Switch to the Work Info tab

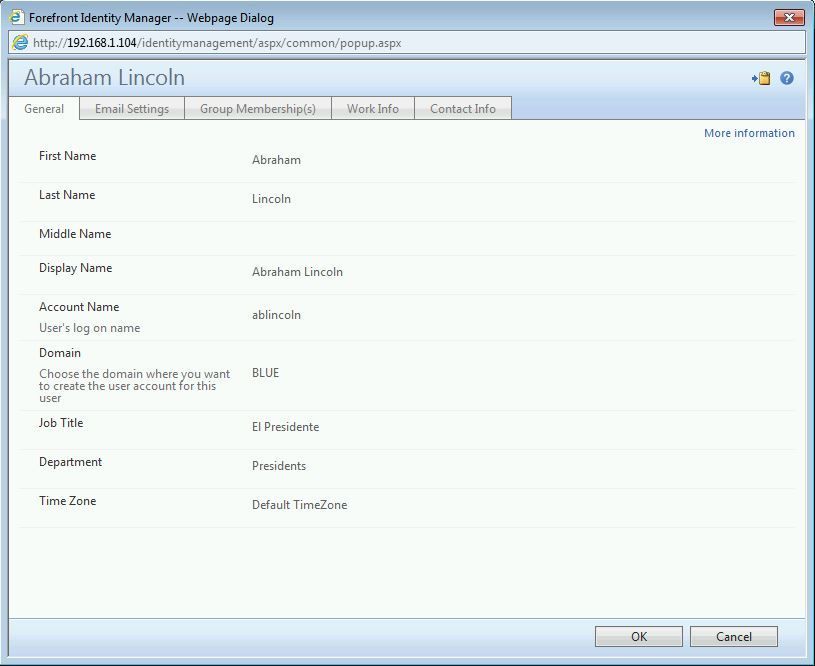(373, 109)
